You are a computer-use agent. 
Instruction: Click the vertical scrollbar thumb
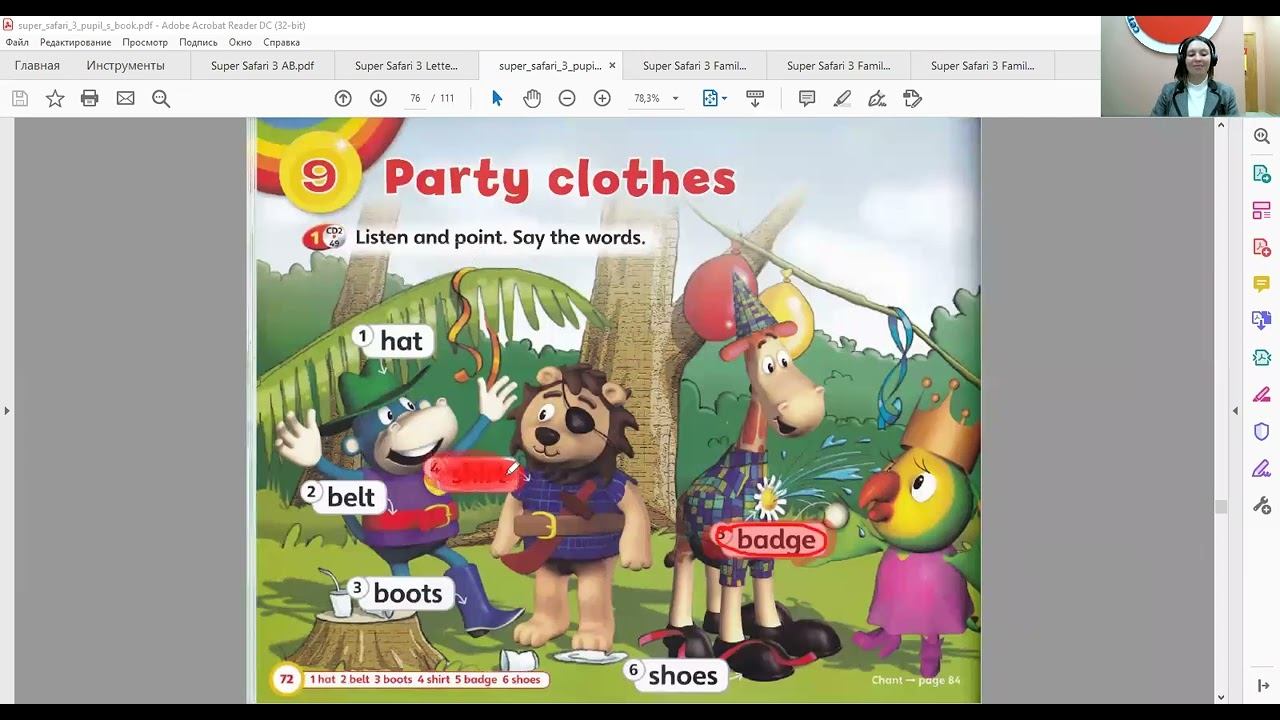click(x=1220, y=507)
